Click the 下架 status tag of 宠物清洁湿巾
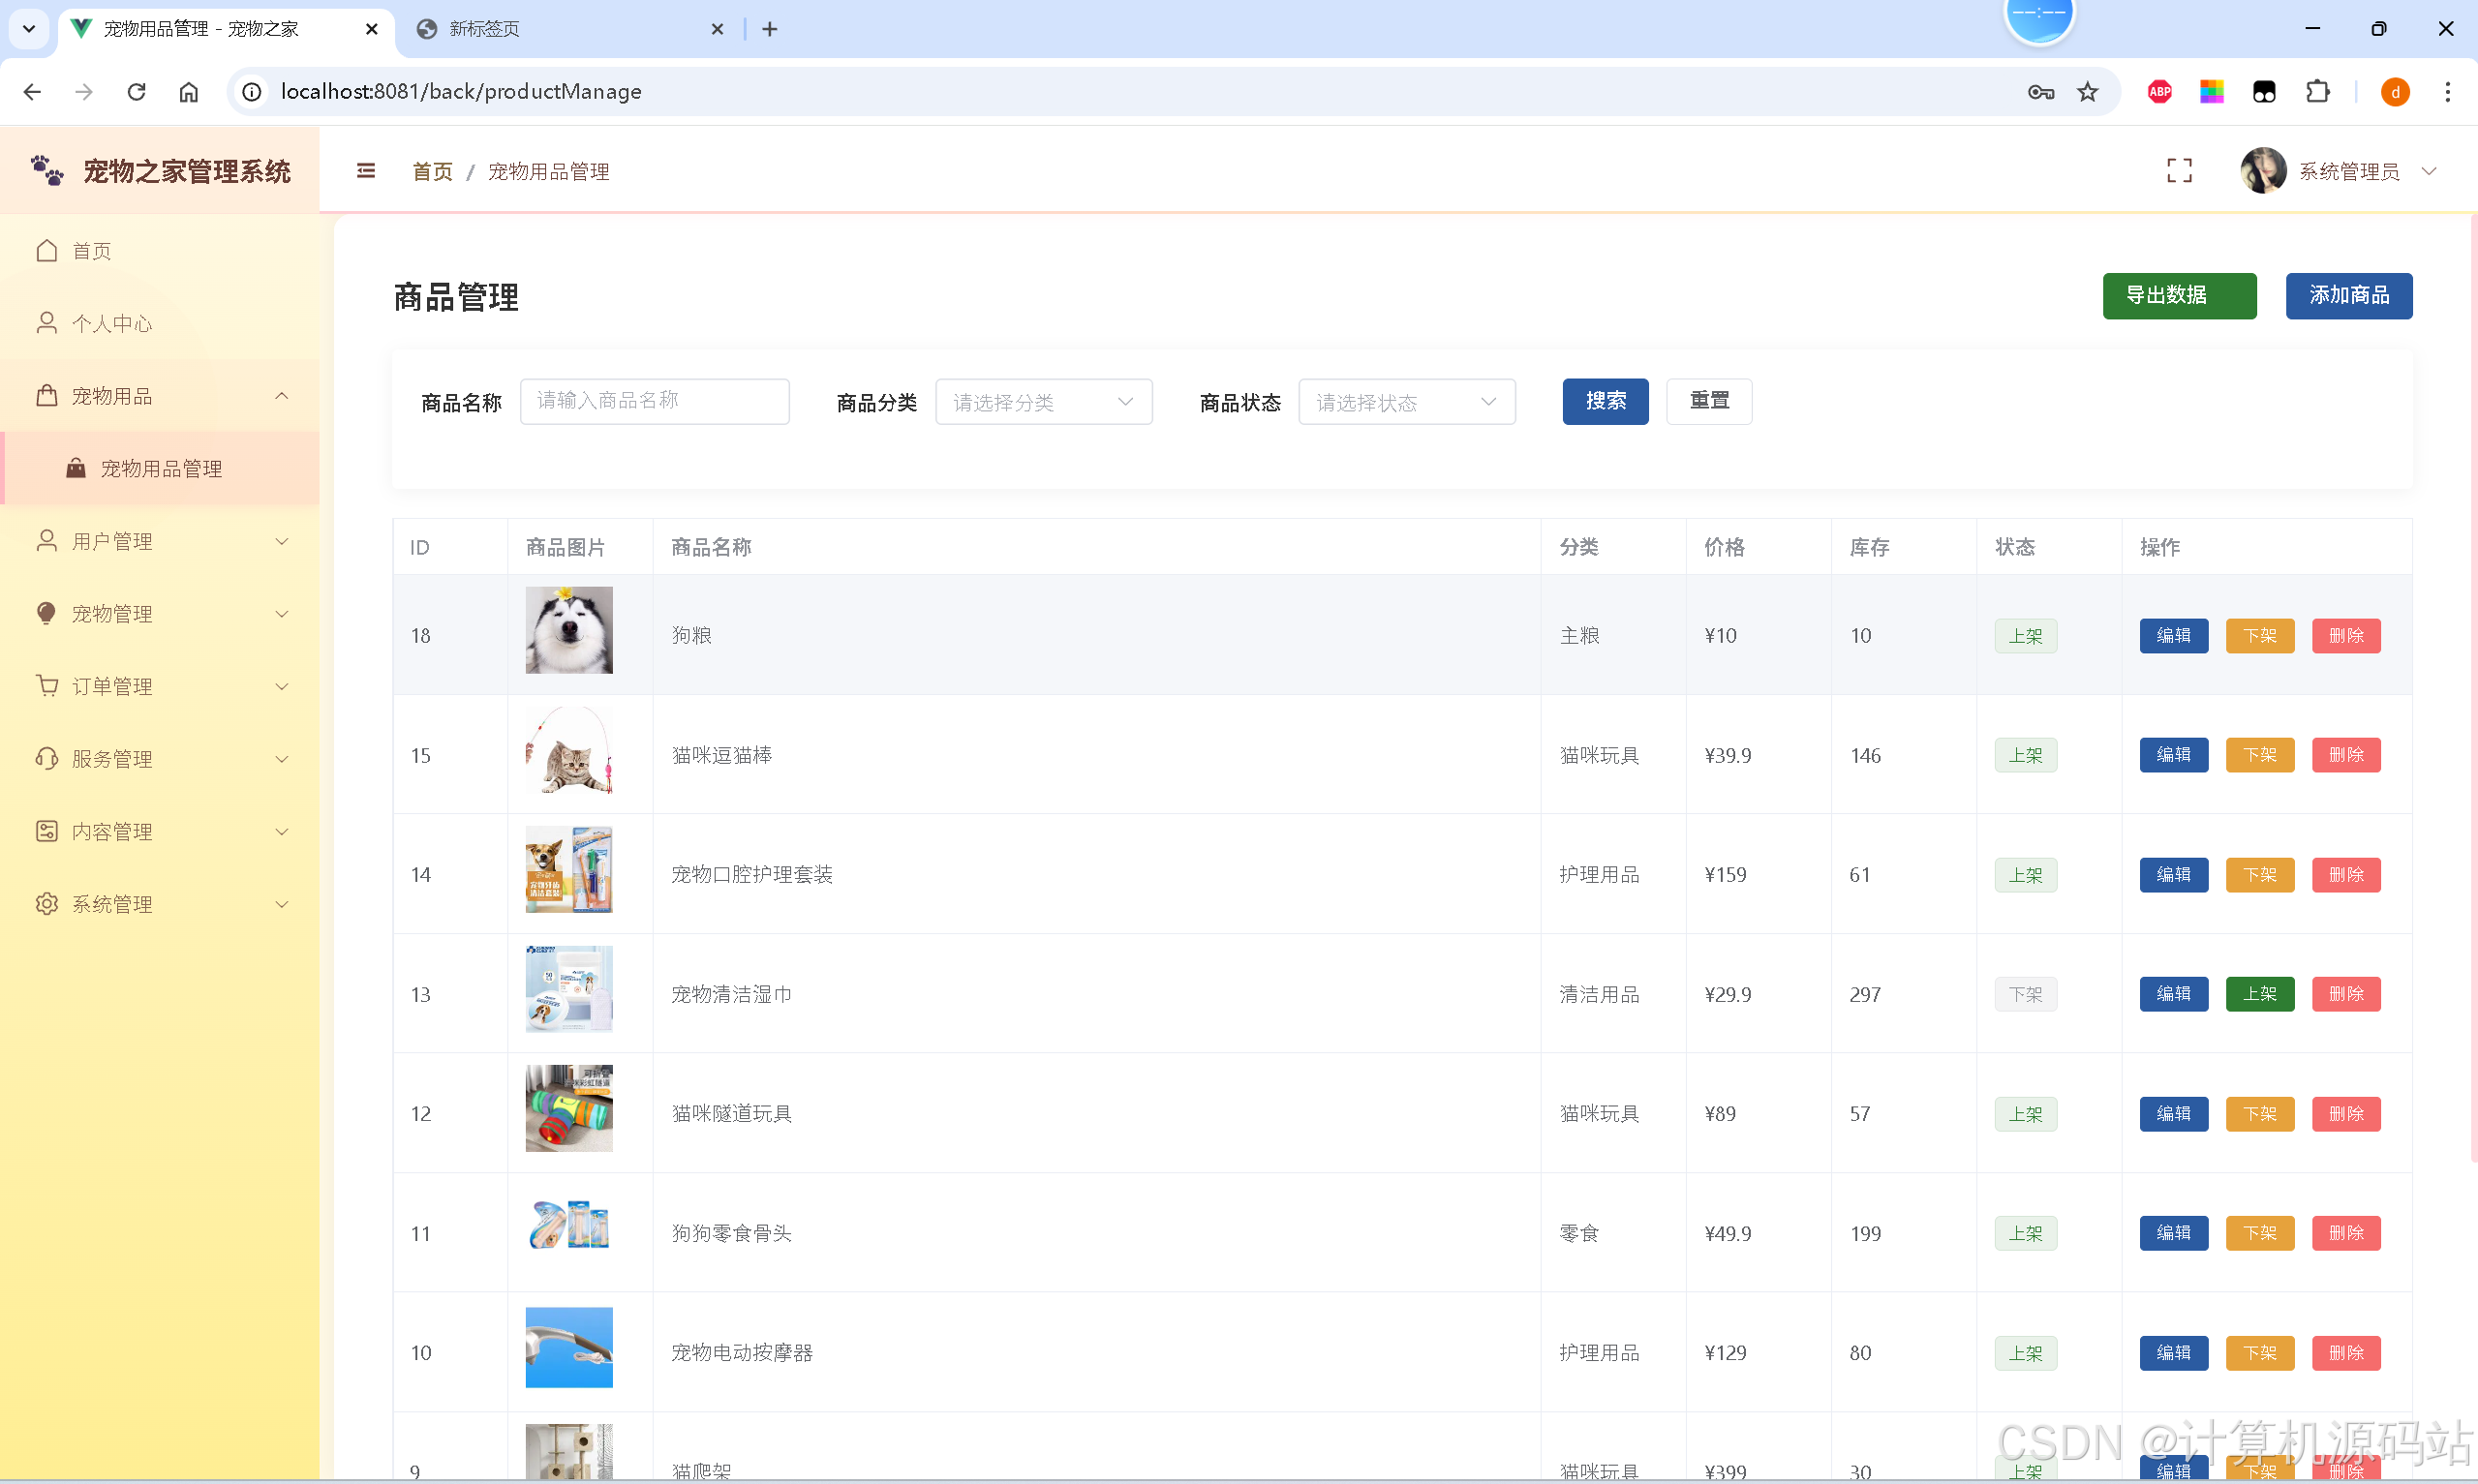This screenshot has width=2478, height=1484. click(x=2025, y=994)
